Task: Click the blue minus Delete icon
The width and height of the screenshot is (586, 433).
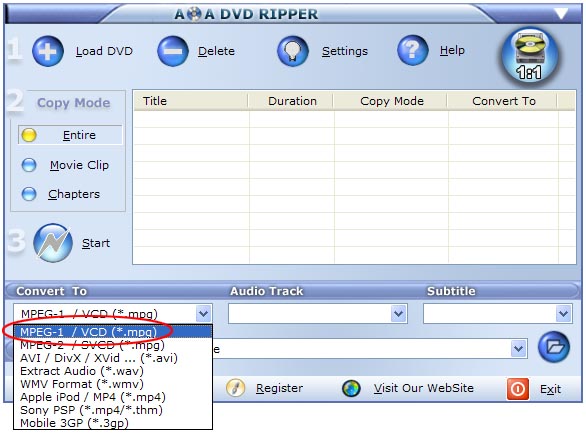Action: click(173, 51)
